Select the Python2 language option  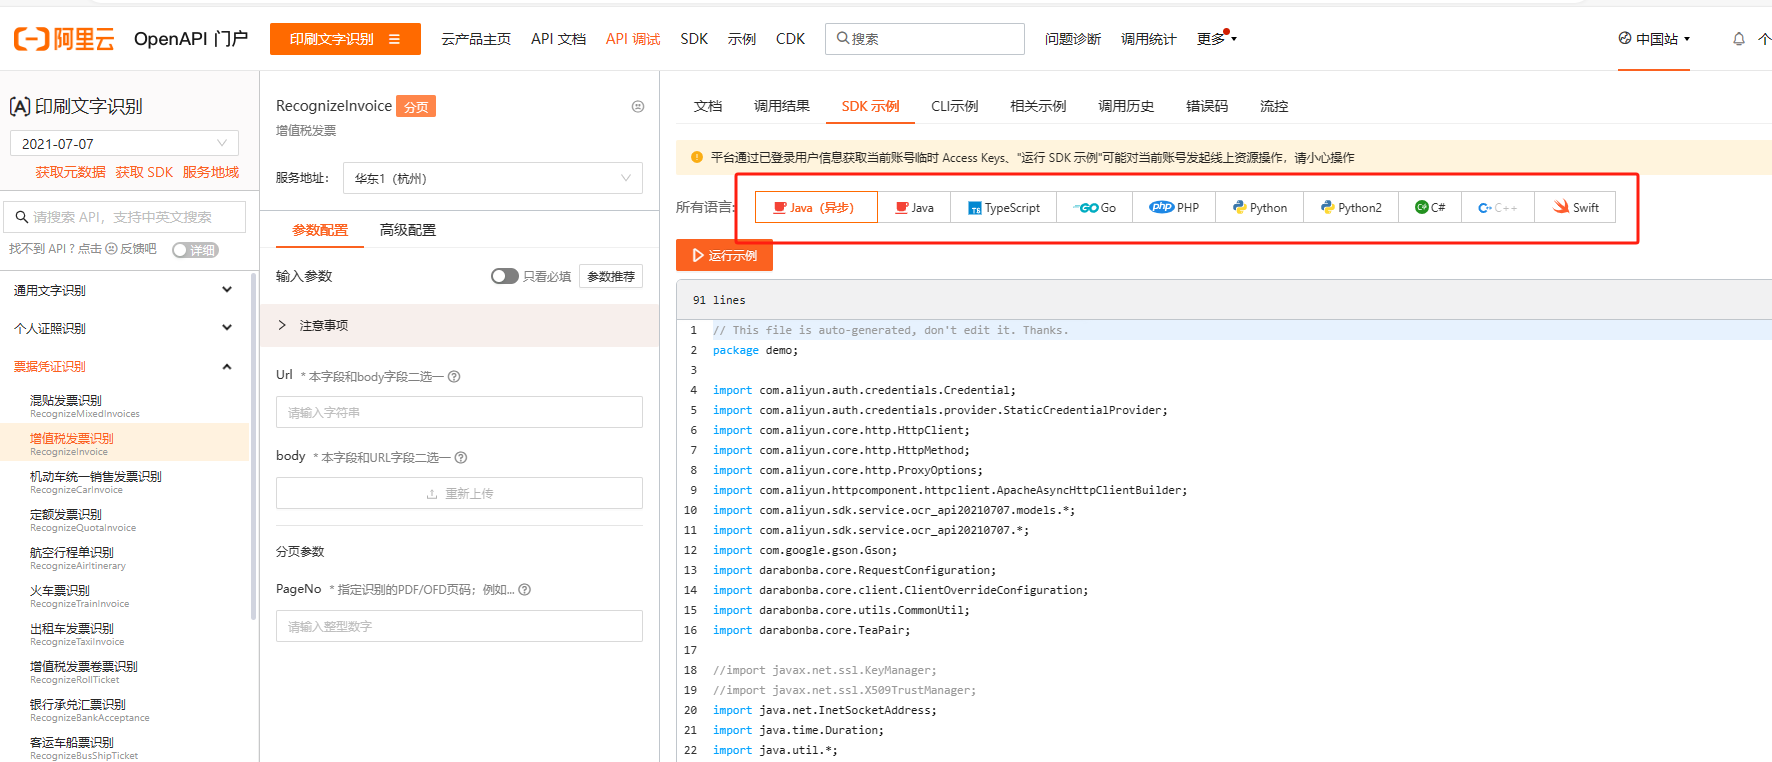1351,207
